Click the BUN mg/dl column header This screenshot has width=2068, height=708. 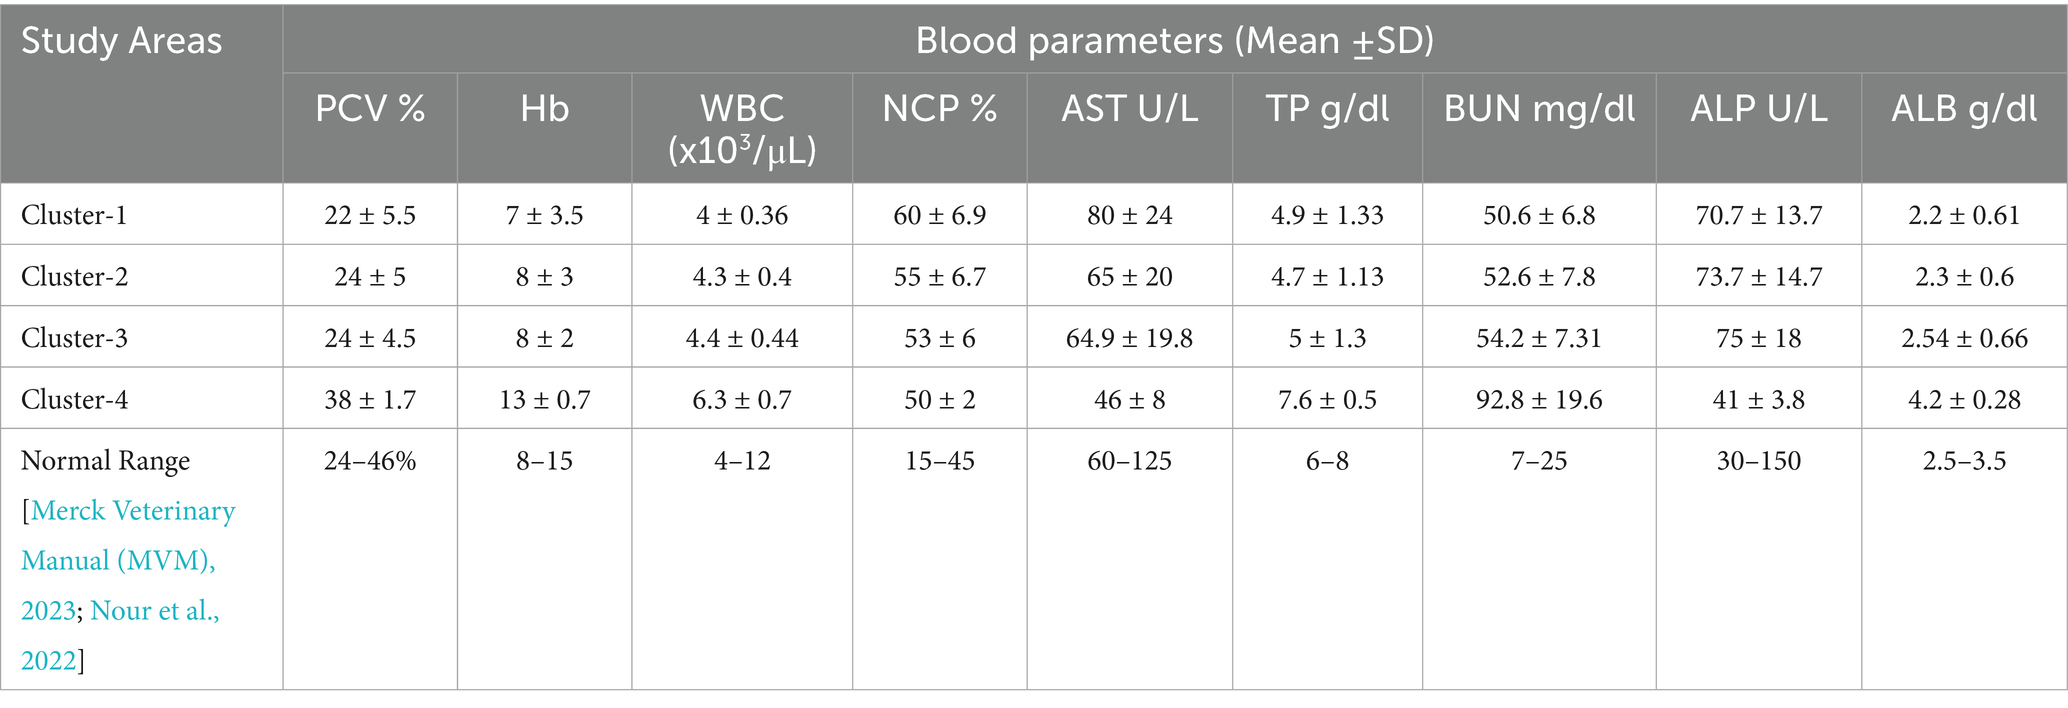[x=1539, y=109]
